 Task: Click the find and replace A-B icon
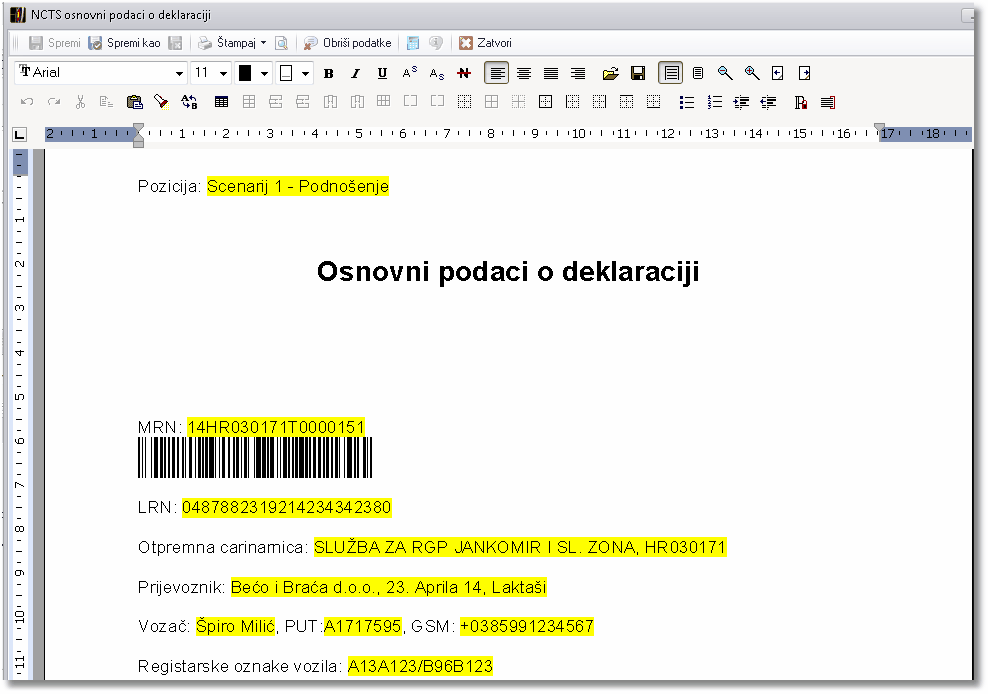point(189,102)
